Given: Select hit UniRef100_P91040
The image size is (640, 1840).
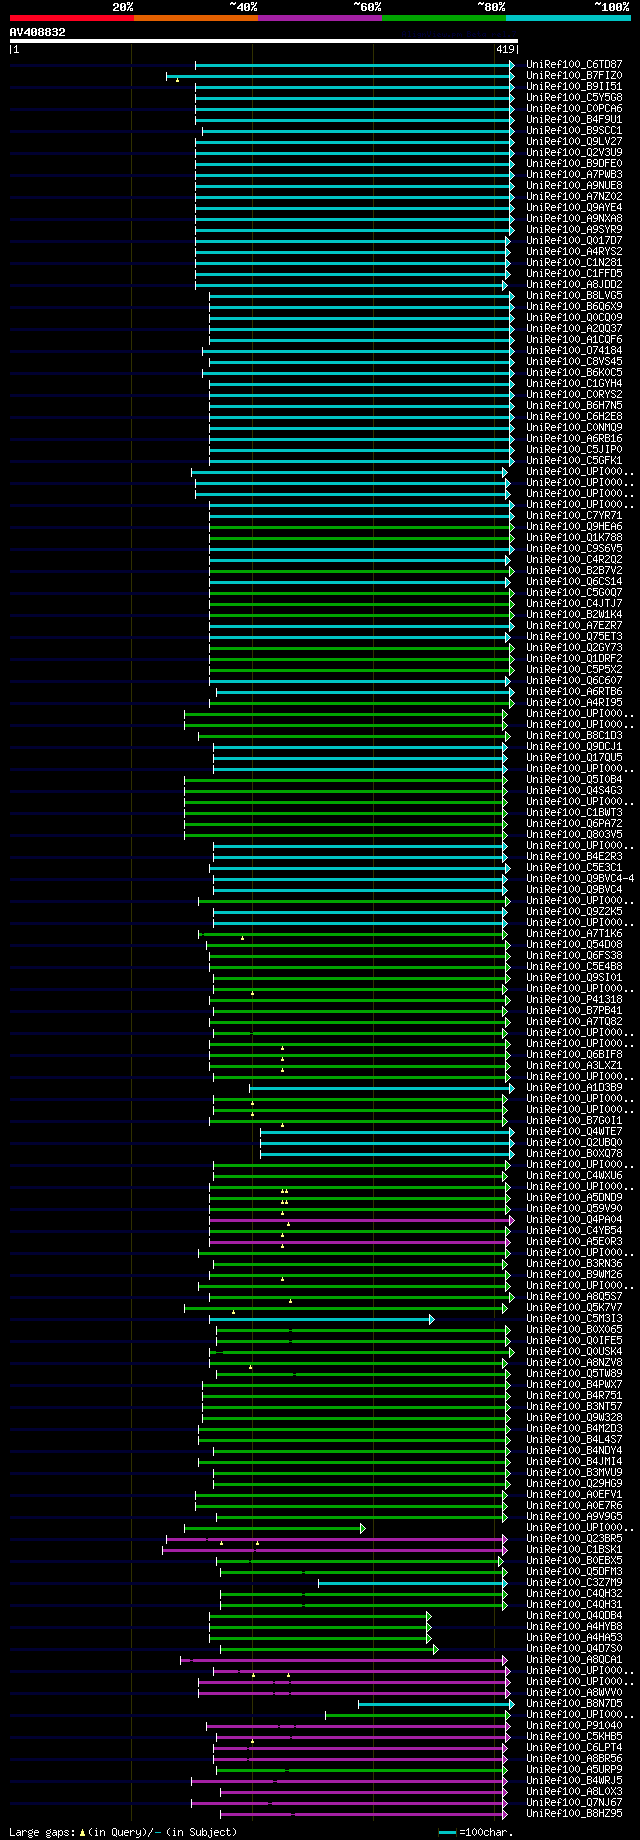Looking at the screenshot, I should coord(574,1726).
